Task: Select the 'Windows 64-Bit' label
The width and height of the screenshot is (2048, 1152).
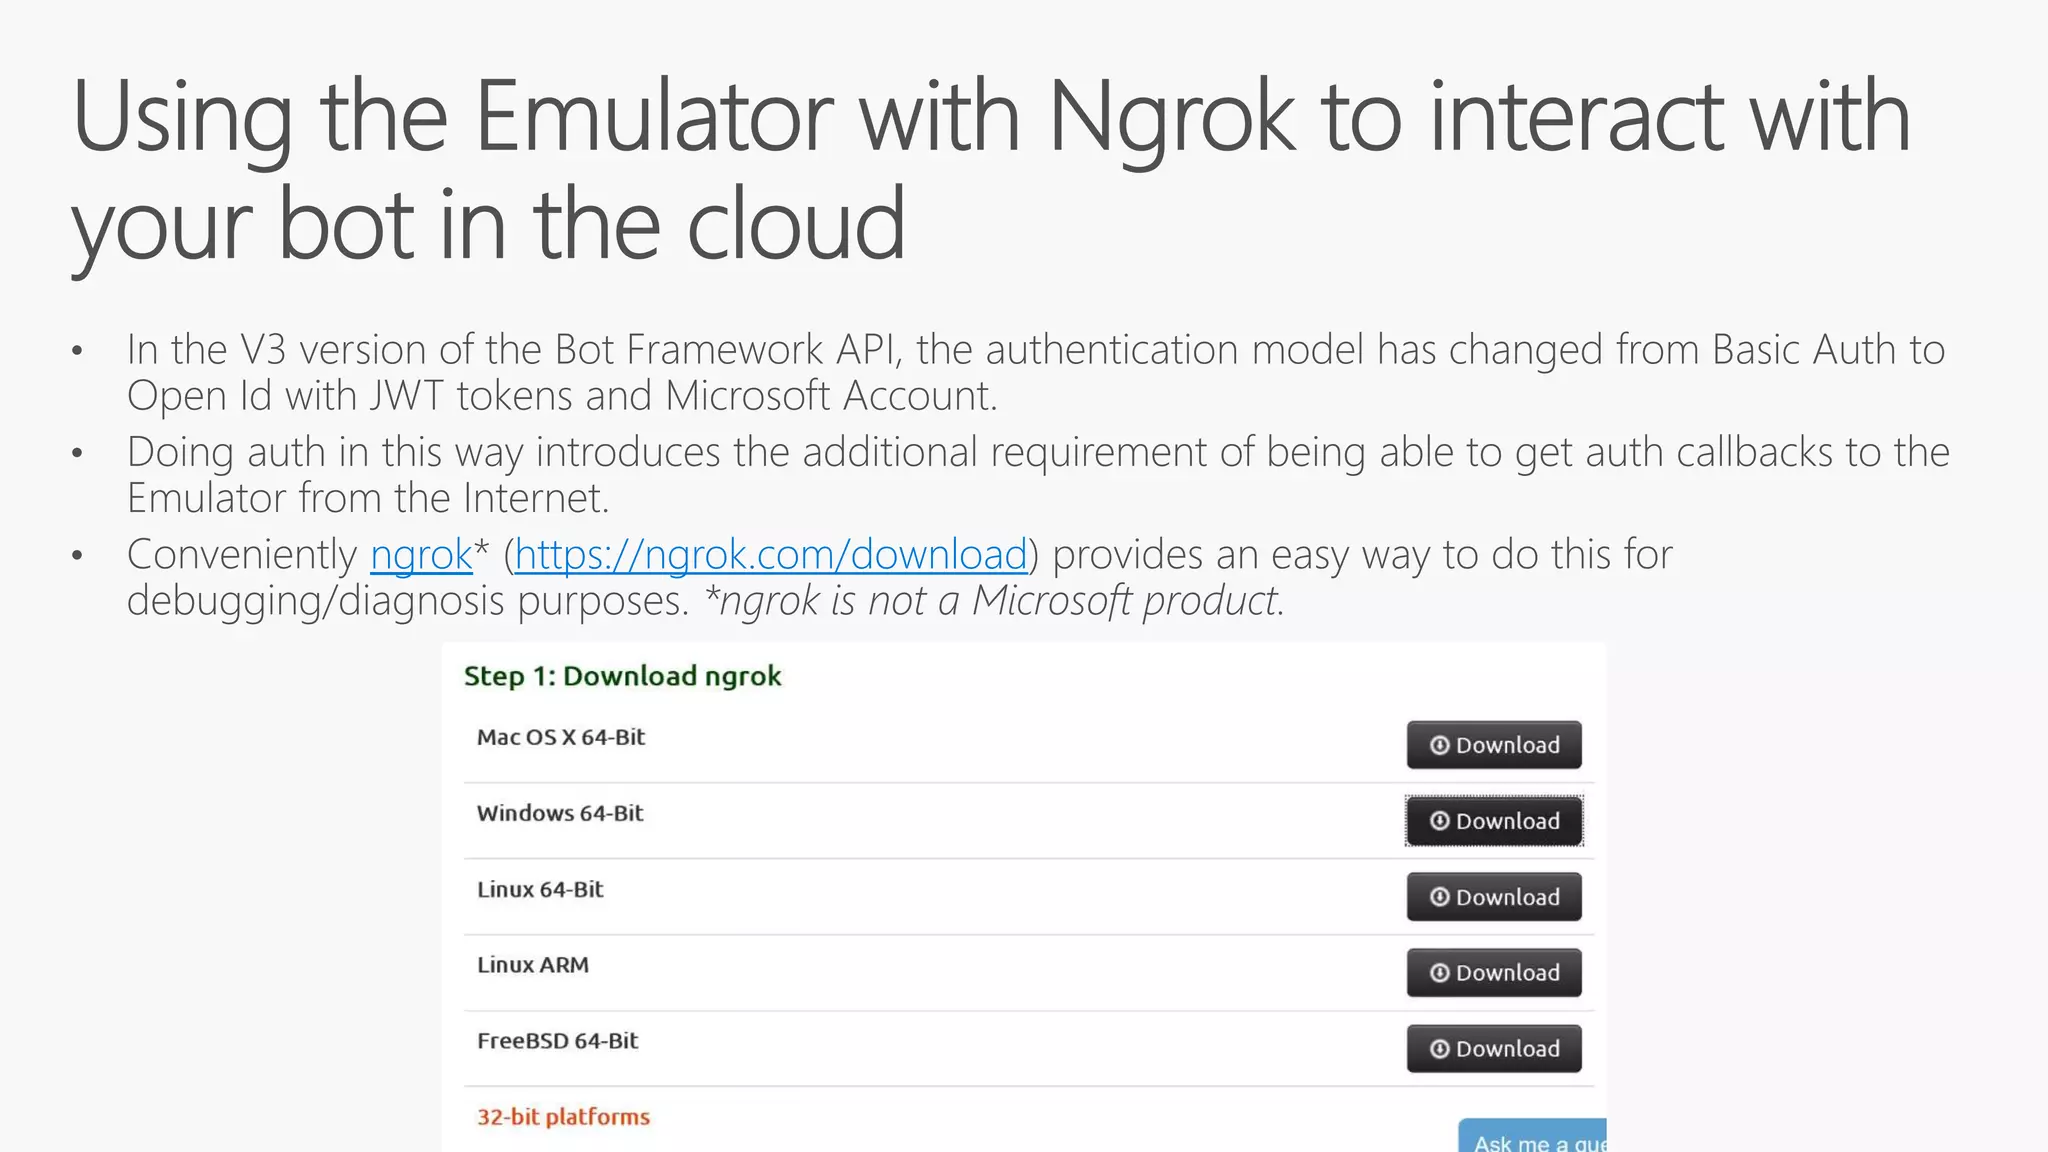Action: (x=560, y=813)
